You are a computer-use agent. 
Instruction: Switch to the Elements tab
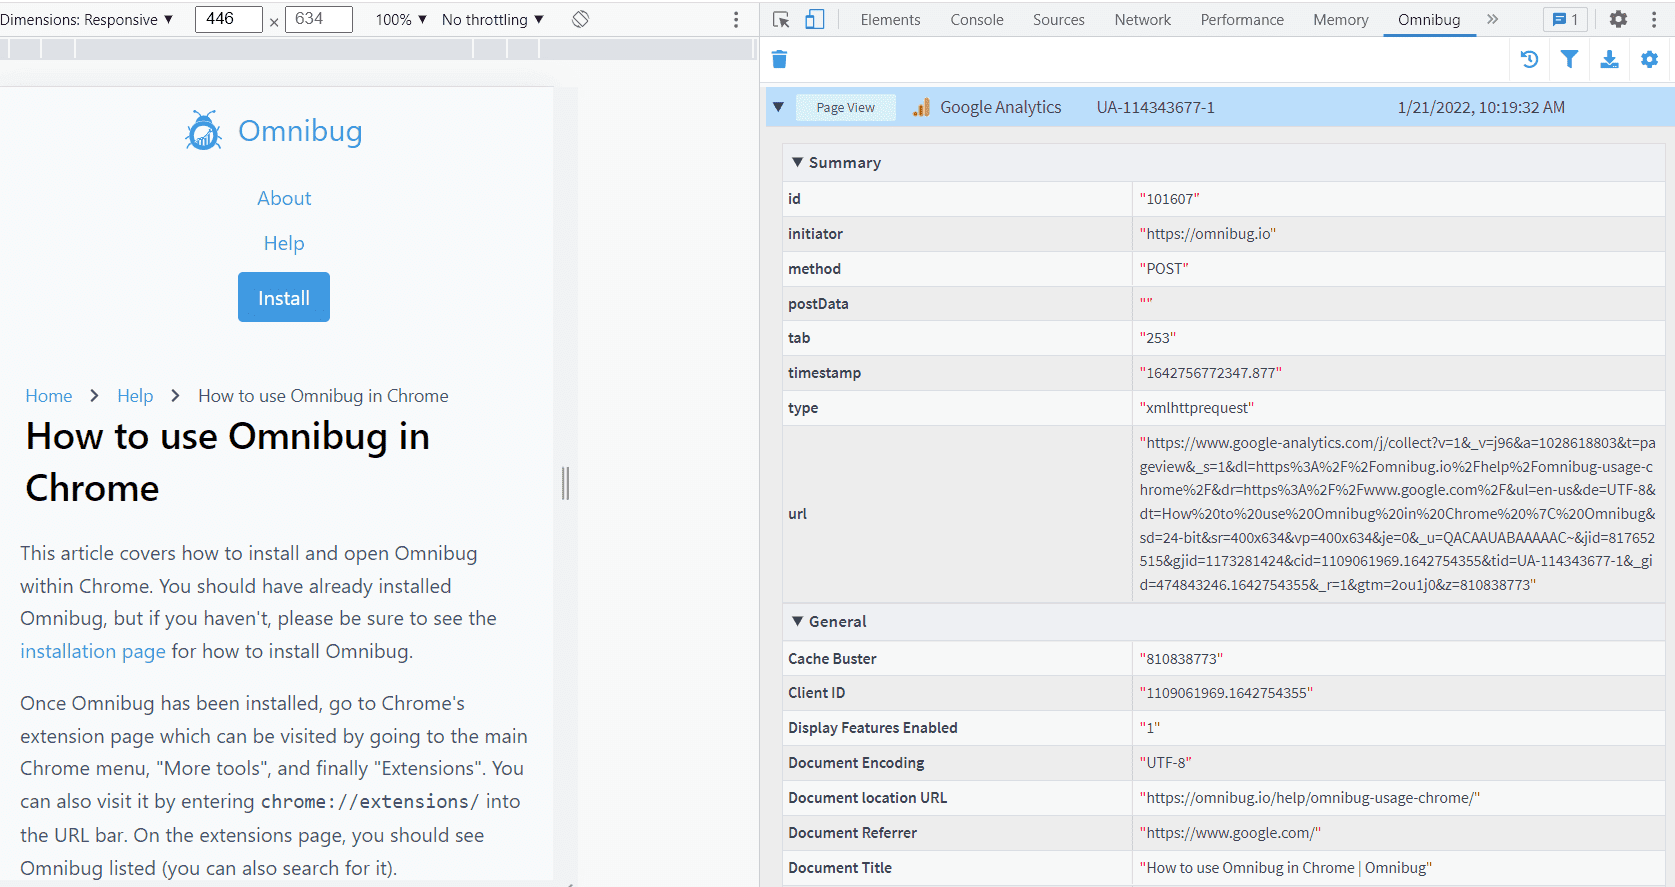890,19
